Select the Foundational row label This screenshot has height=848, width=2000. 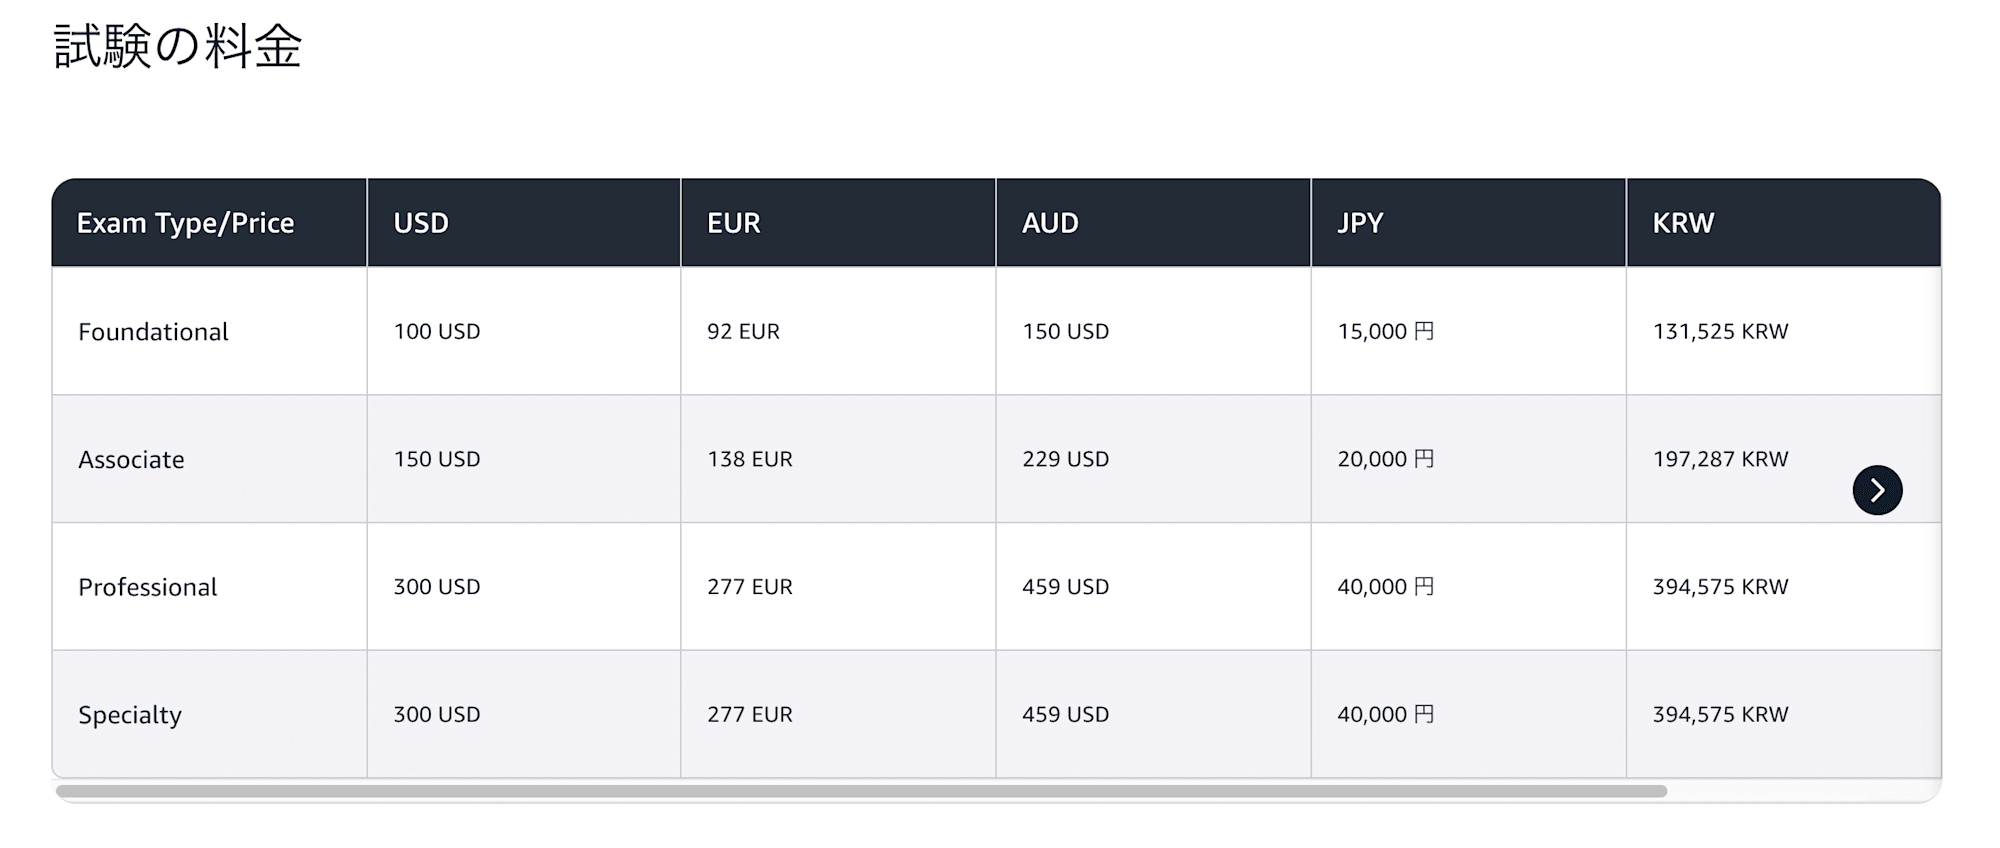point(153,332)
